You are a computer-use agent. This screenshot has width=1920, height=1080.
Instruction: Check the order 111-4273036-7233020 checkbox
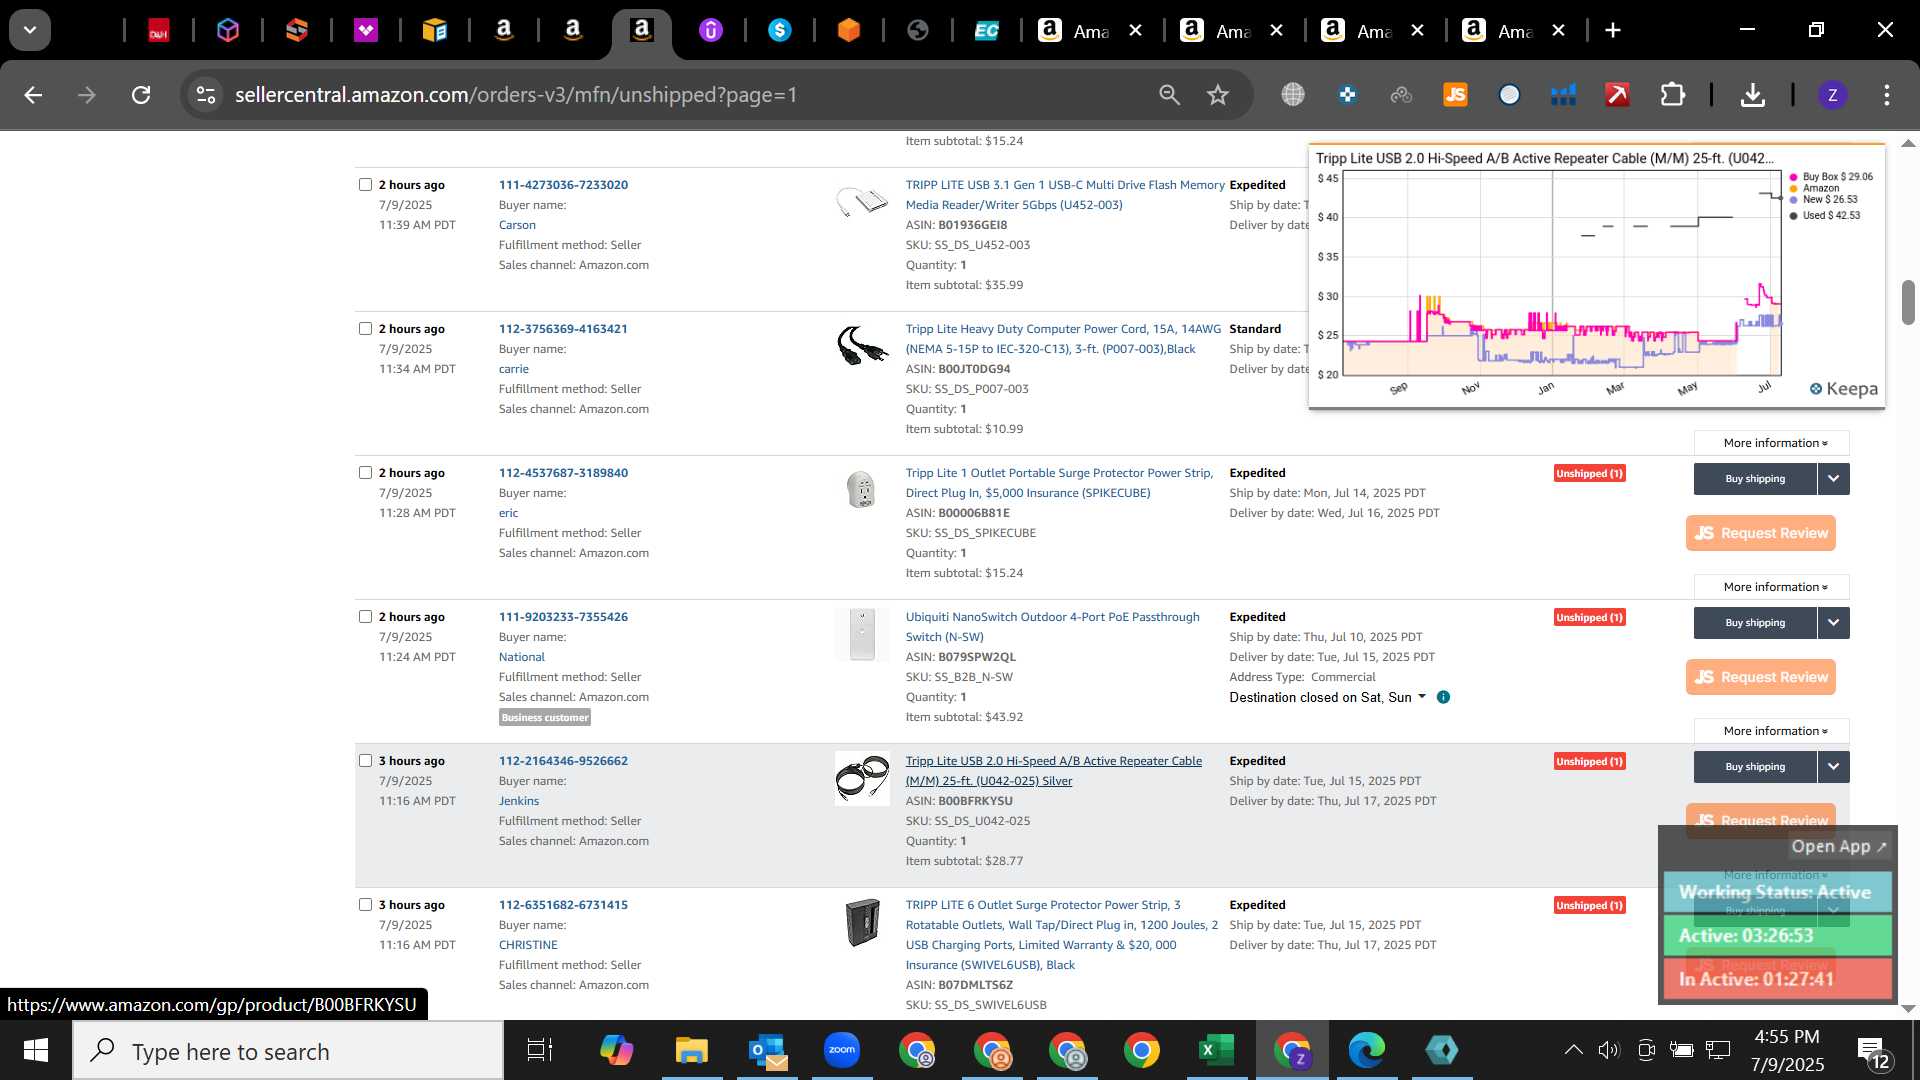point(365,184)
